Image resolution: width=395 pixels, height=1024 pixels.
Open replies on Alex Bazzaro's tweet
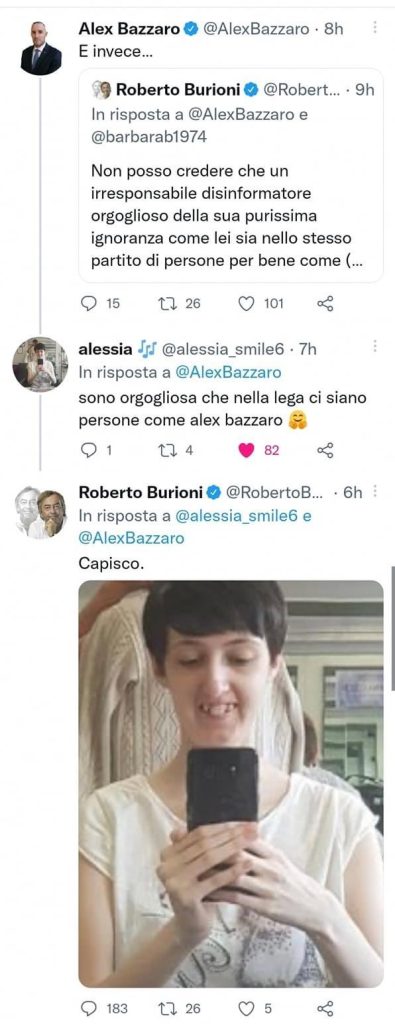[103, 303]
